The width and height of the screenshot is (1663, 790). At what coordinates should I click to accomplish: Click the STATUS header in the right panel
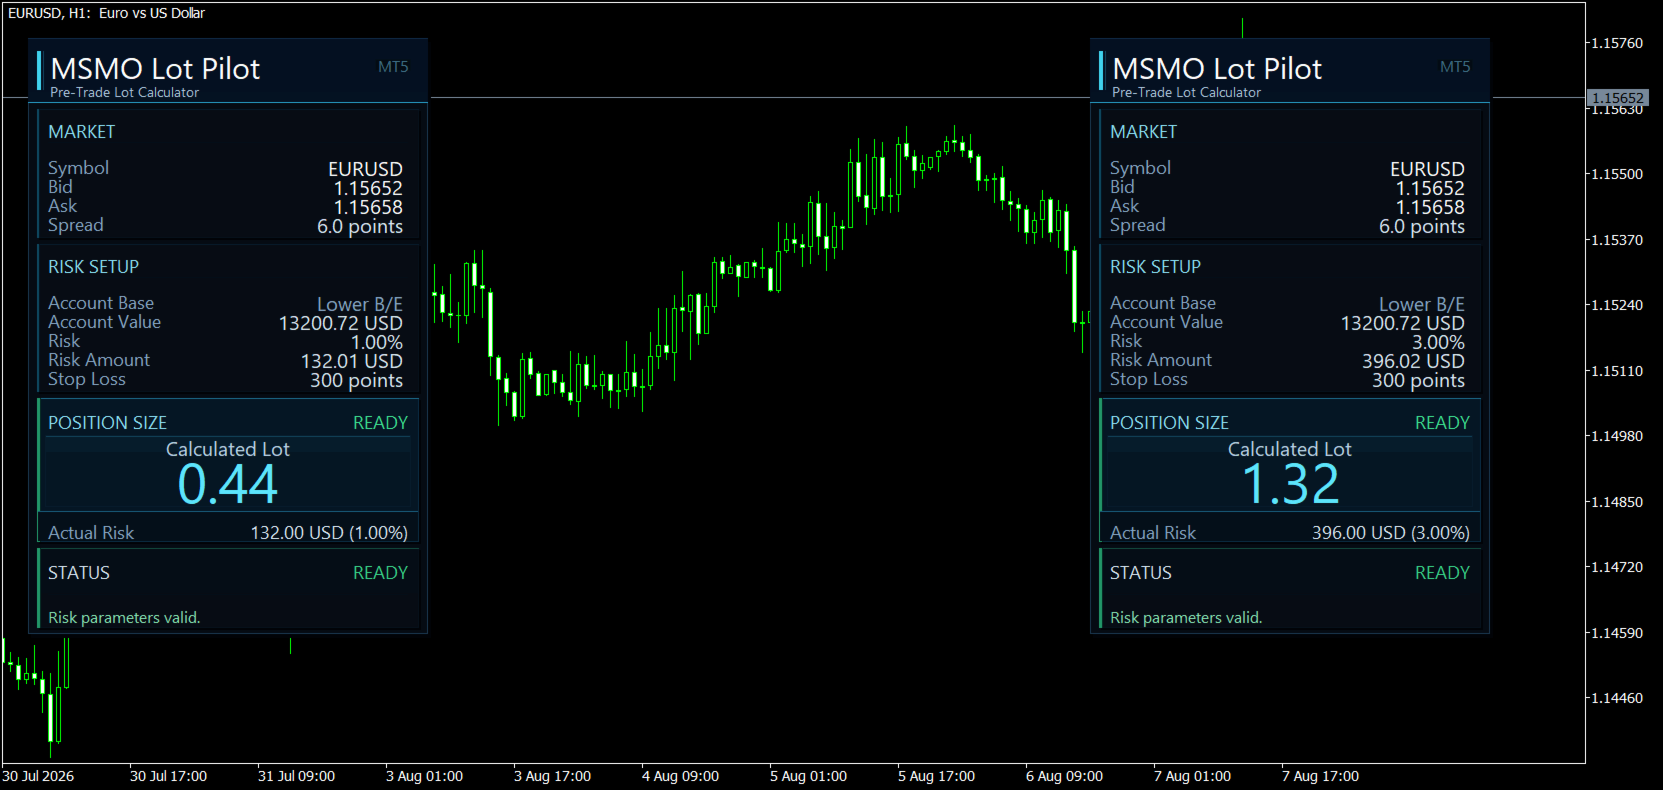coord(1141,573)
